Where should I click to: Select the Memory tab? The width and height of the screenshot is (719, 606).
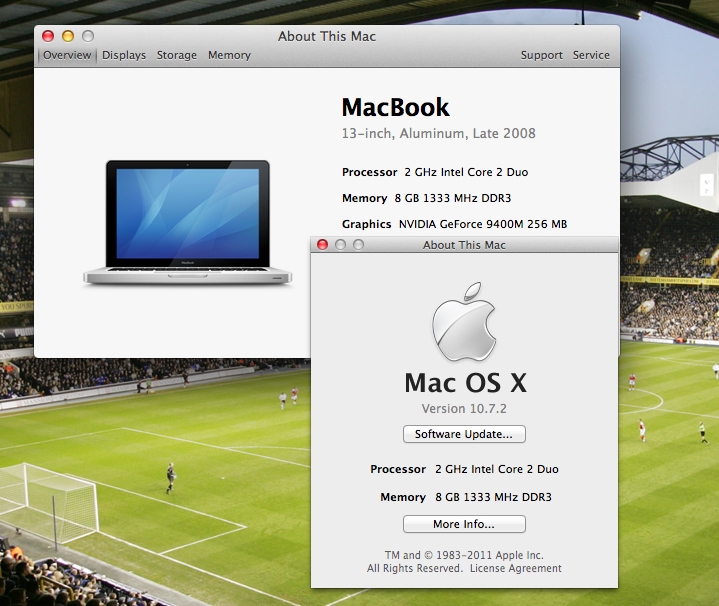[229, 55]
